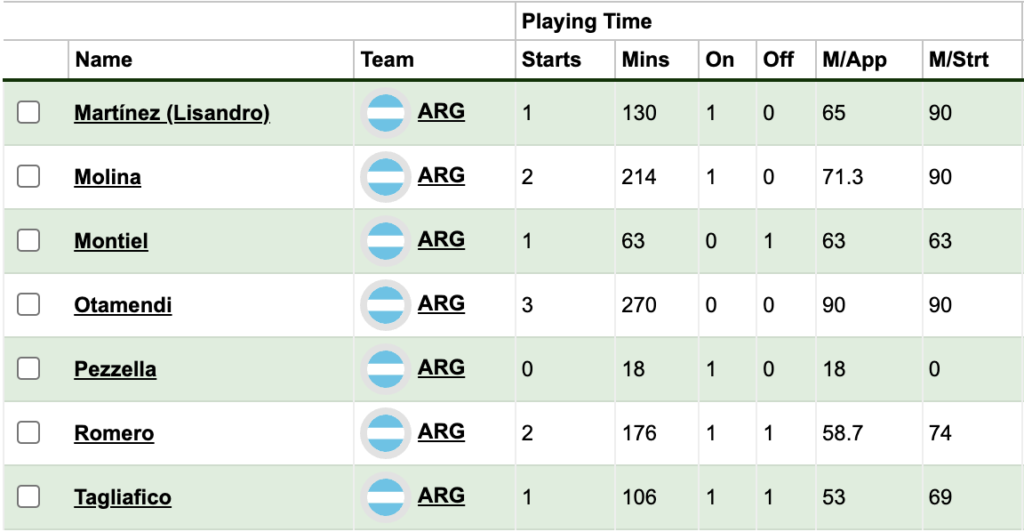Enable the Romero row checkbox
1024x532 pixels.
click(29, 433)
